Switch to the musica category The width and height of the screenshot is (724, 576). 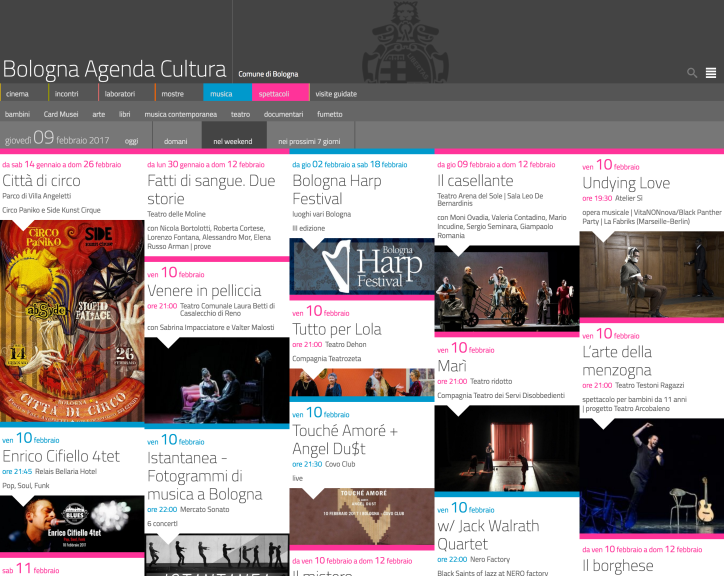pos(222,94)
